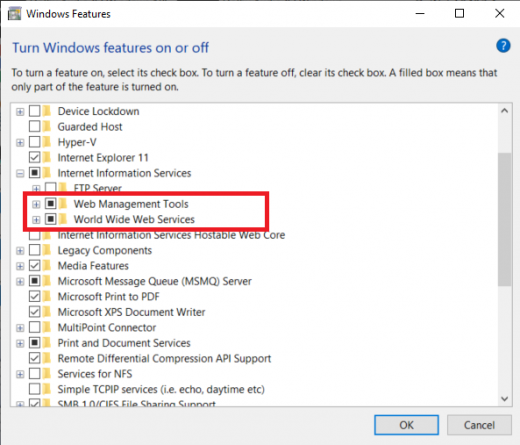The width and height of the screenshot is (520, 445).
Task: Enable the Guarded Host checkbox
Action: tap(35, 127)
